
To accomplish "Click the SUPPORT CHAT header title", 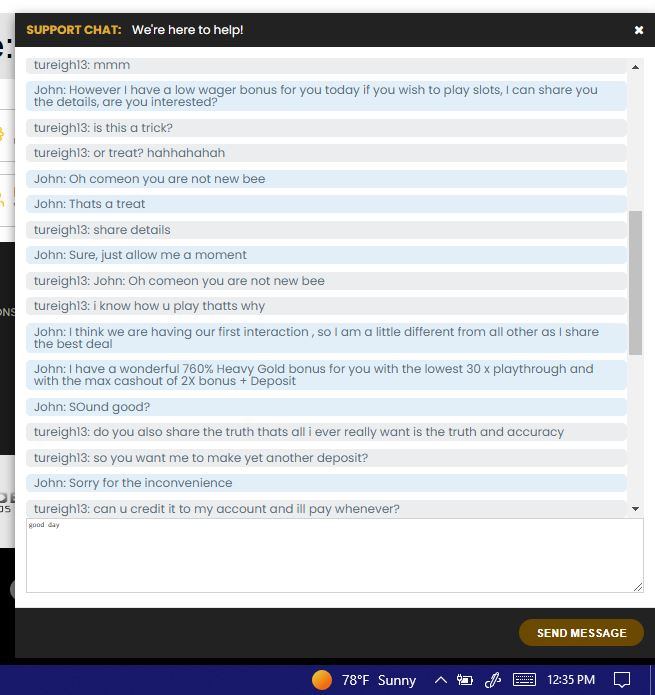I will (74, 30).
